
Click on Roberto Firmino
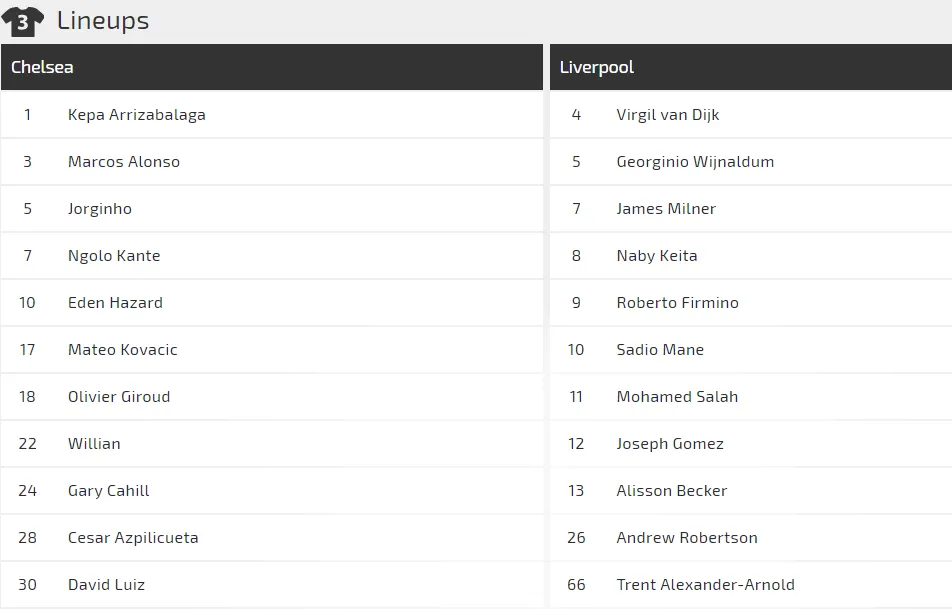pyautogui.click(x=677, y=303)
